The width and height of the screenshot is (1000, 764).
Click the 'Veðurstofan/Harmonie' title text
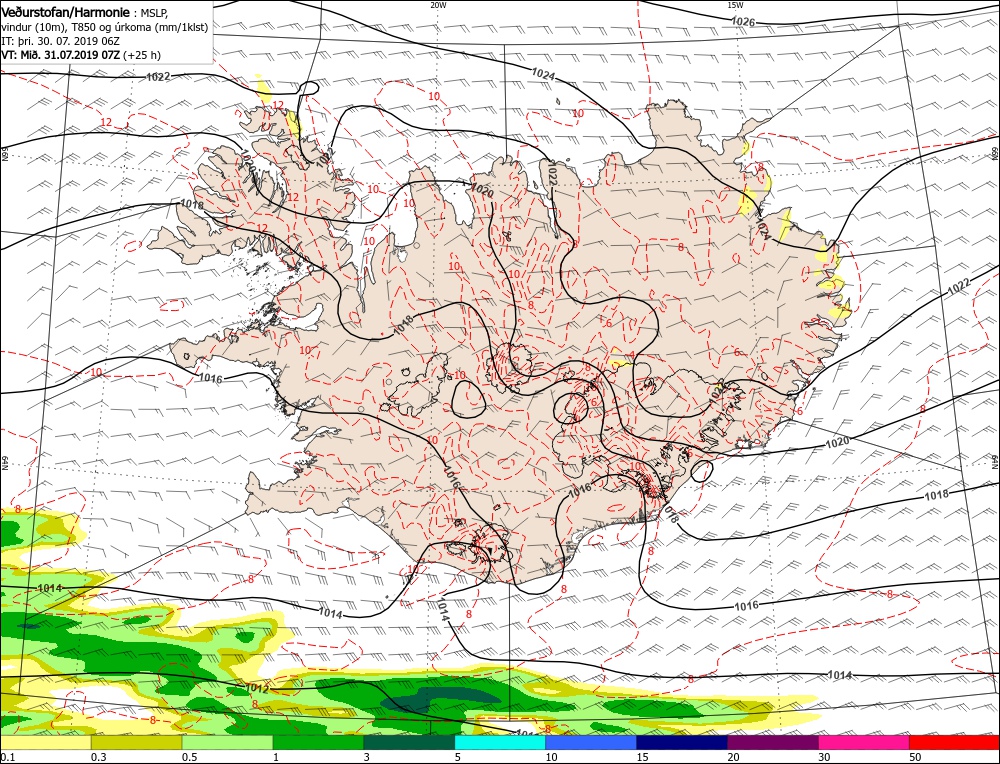pyautogui.click(x=67, y=12)
